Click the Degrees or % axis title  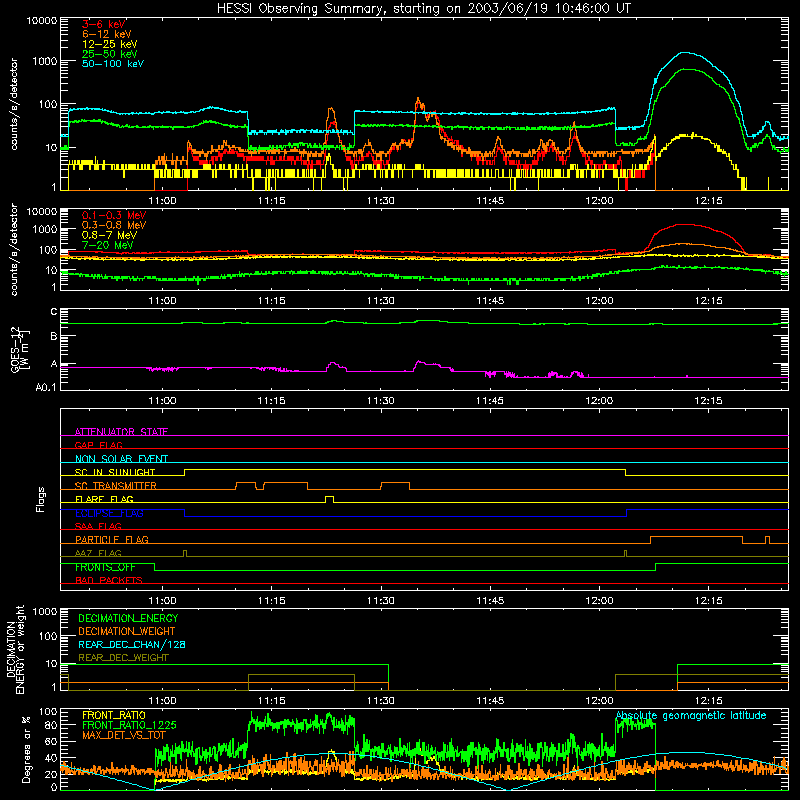point(26,749)
